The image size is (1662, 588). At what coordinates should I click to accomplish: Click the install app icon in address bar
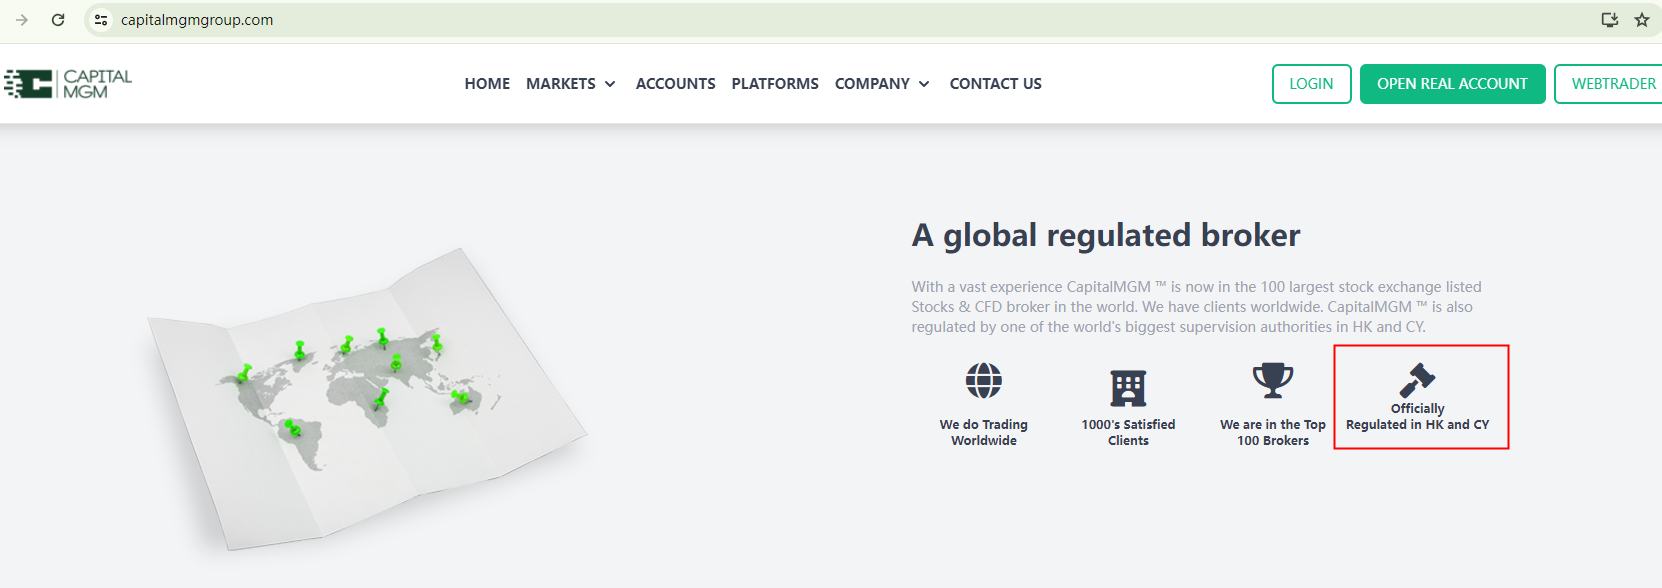point(1610,20)
